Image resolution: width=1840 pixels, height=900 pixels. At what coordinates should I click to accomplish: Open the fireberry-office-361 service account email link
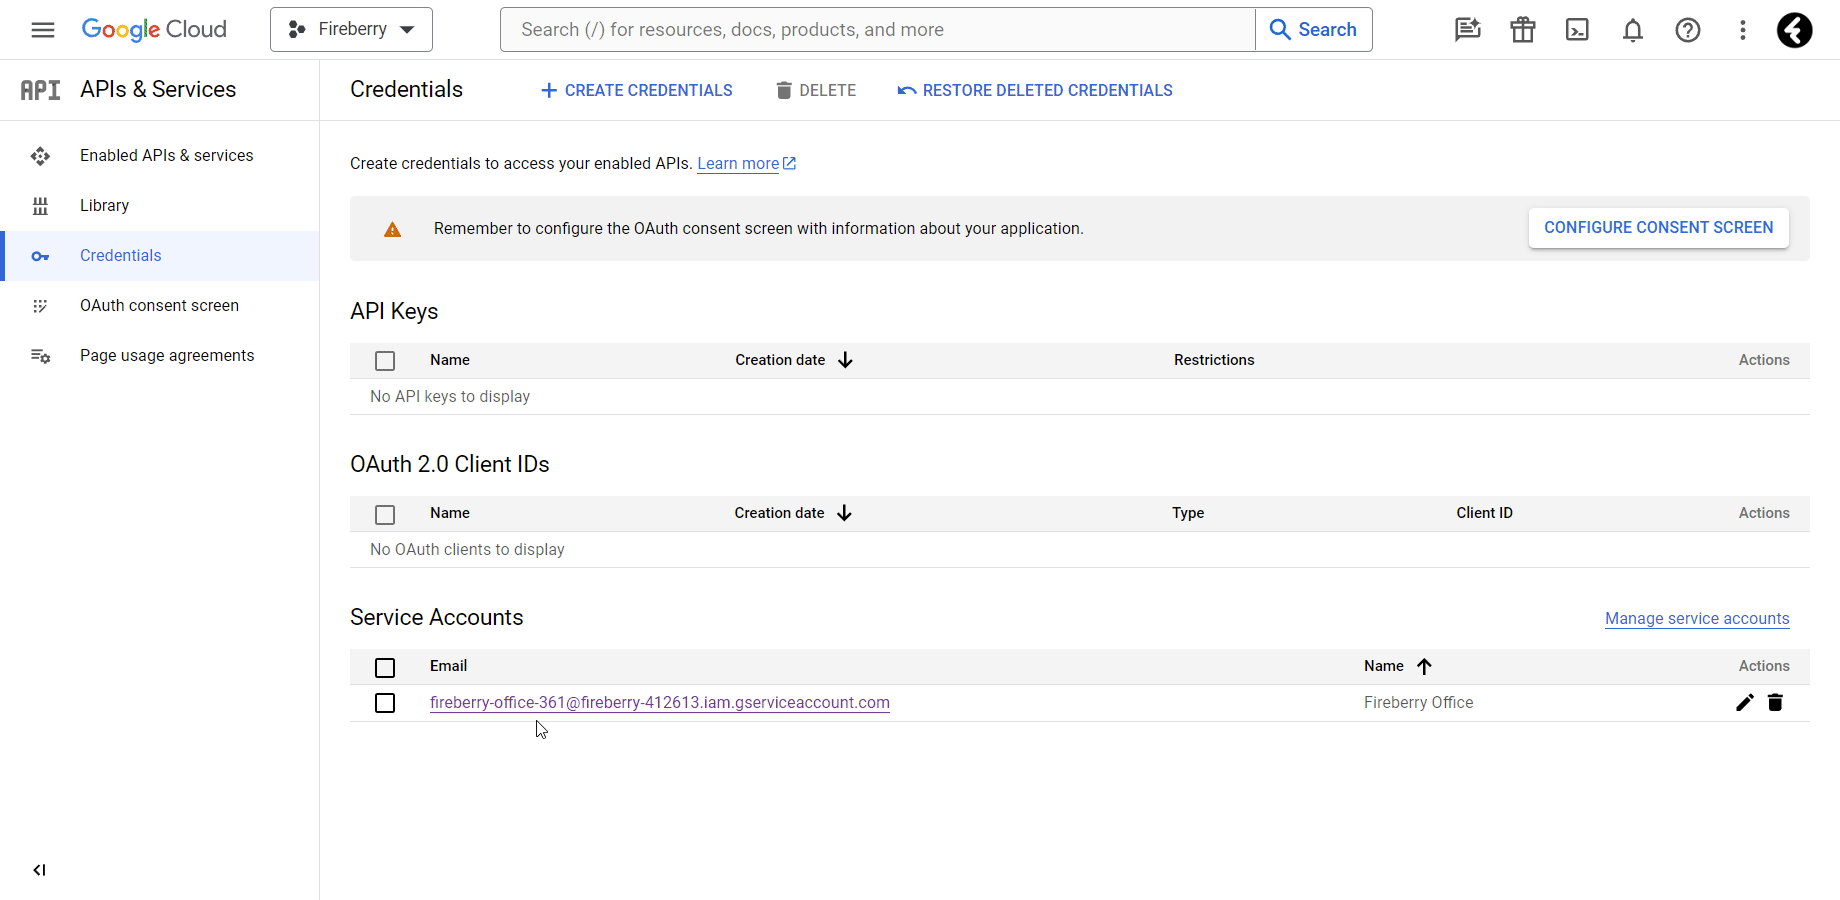point(660,703)
